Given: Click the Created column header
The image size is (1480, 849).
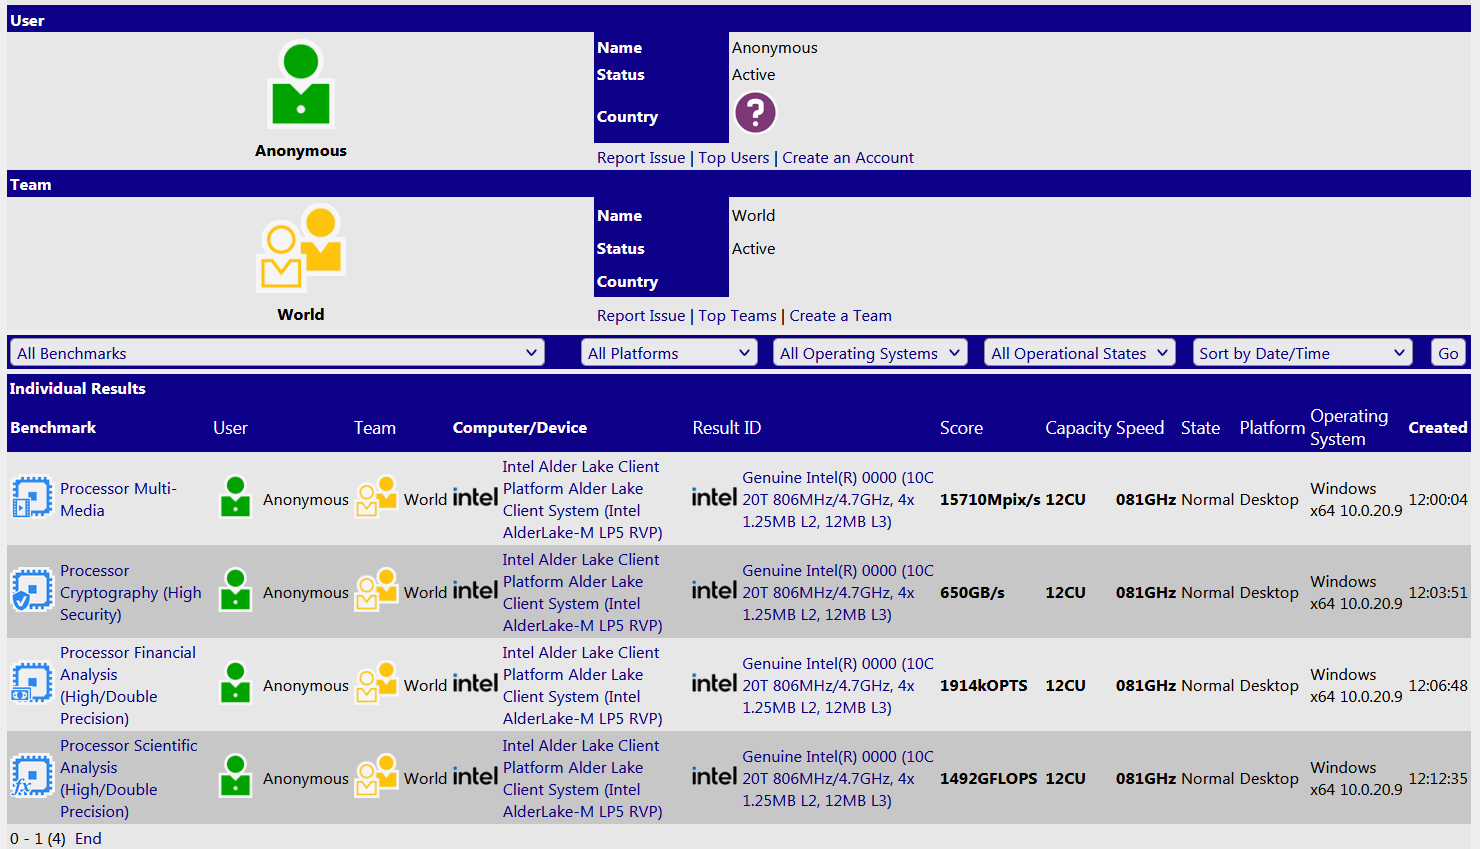Looking at the screenshot, I should tap(1438, 427).
